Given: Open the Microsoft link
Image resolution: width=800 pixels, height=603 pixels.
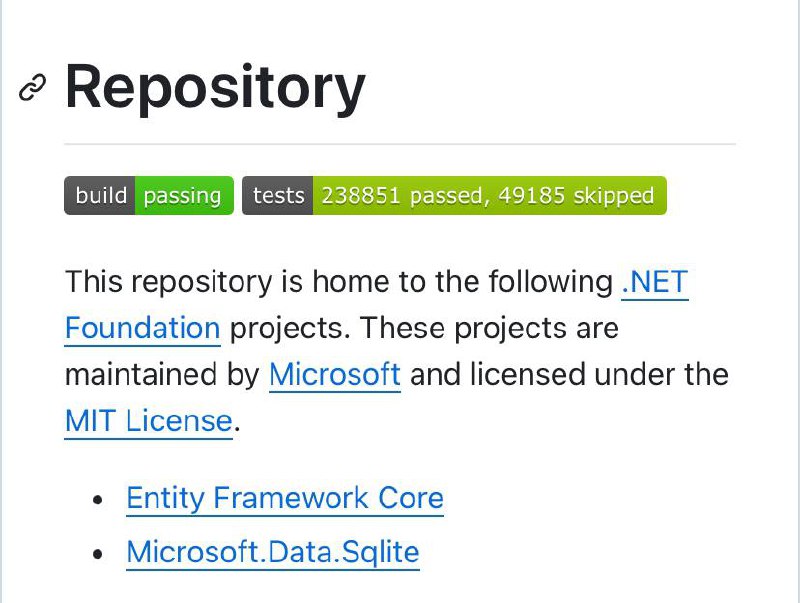Looking at the screenshot, I should tap(335, 374).
